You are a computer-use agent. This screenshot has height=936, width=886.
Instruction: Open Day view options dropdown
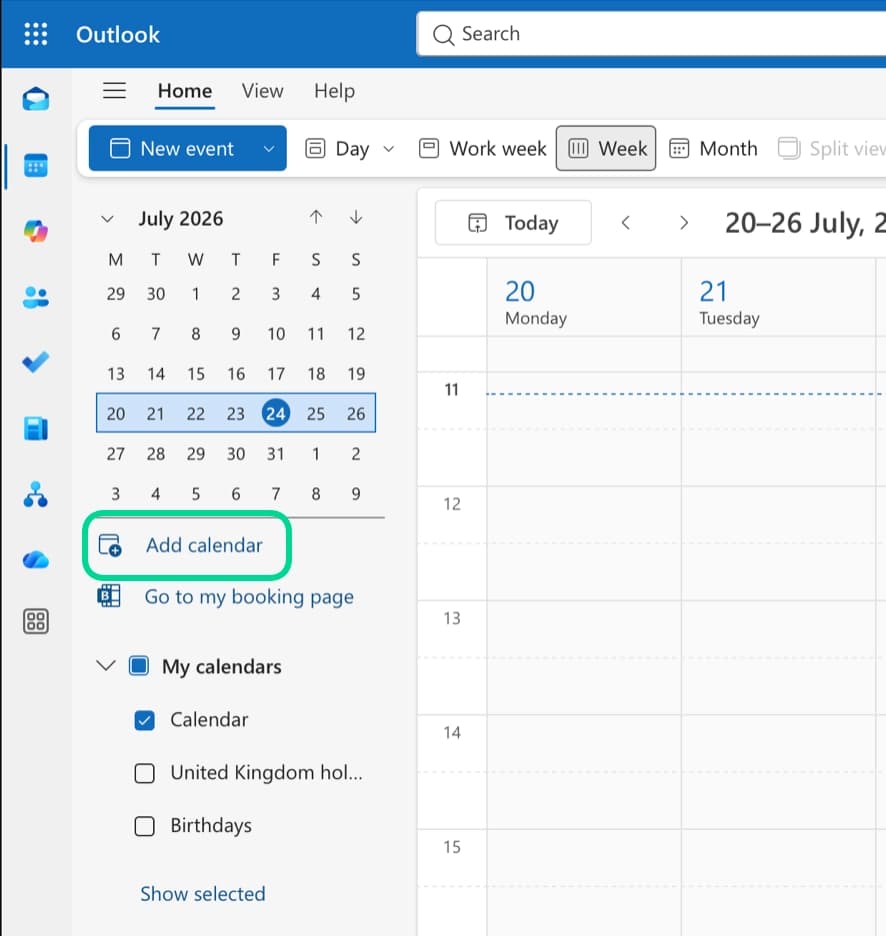(389, 149)
